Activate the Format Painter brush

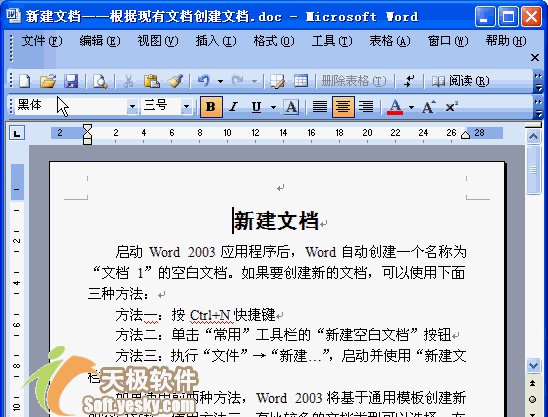(x=175, y=81)
